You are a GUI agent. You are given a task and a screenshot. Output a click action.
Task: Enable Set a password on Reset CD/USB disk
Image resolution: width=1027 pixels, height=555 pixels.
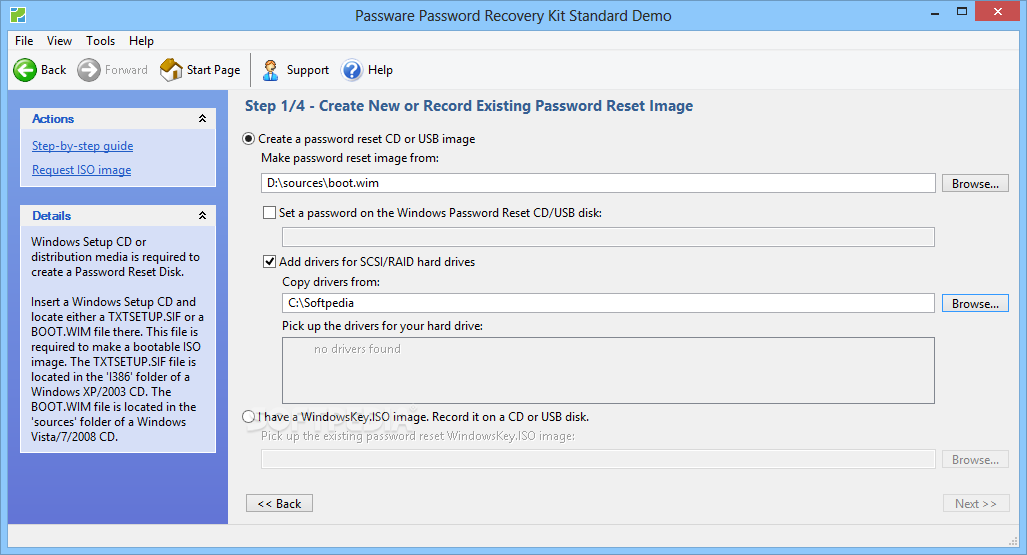pyautogui.click(x=269, y=213)
